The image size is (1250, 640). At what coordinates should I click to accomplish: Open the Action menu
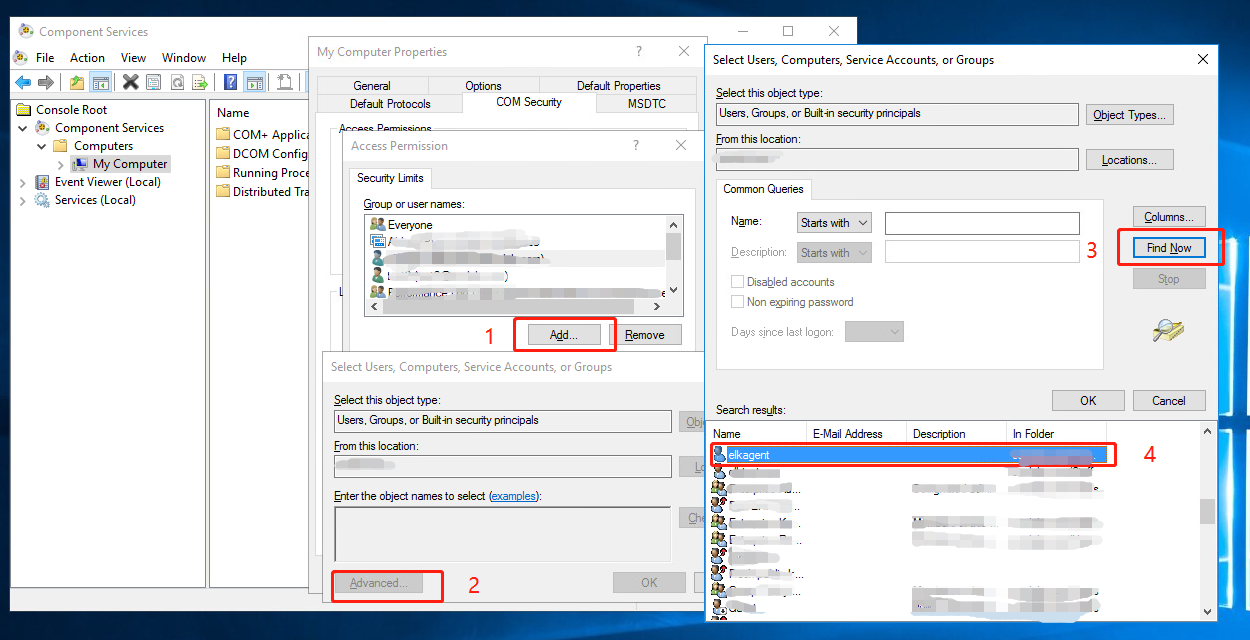click(87, 57)
